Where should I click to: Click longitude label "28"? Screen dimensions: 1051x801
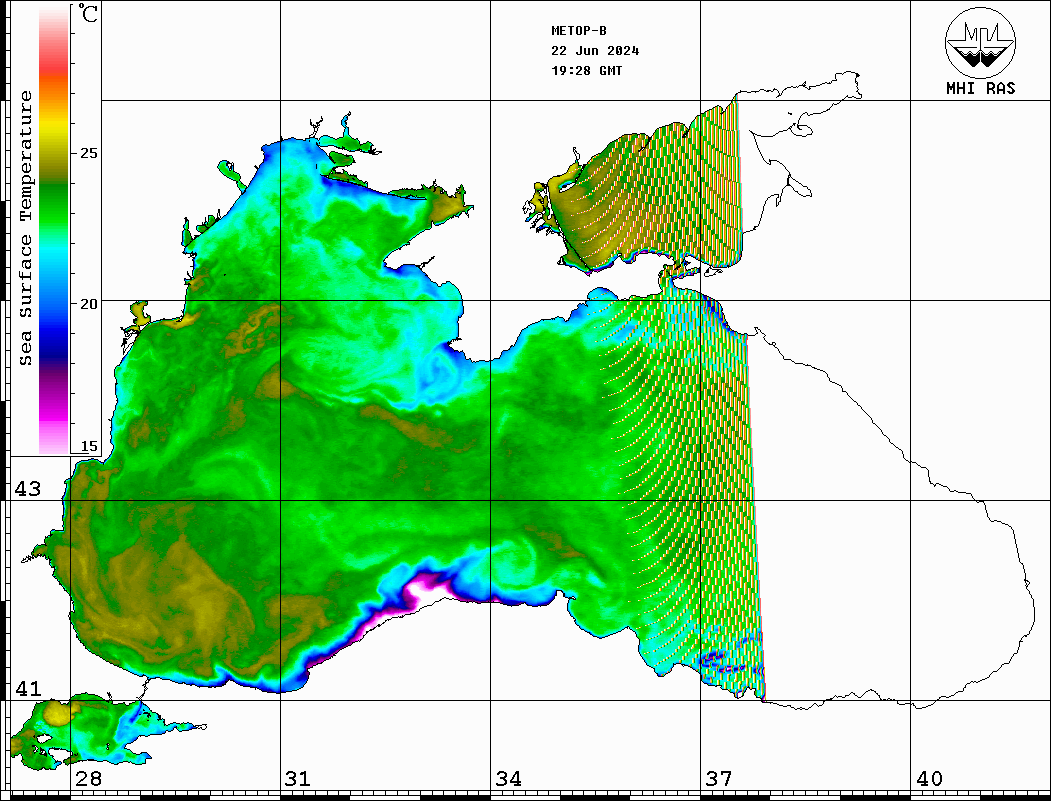88,779
